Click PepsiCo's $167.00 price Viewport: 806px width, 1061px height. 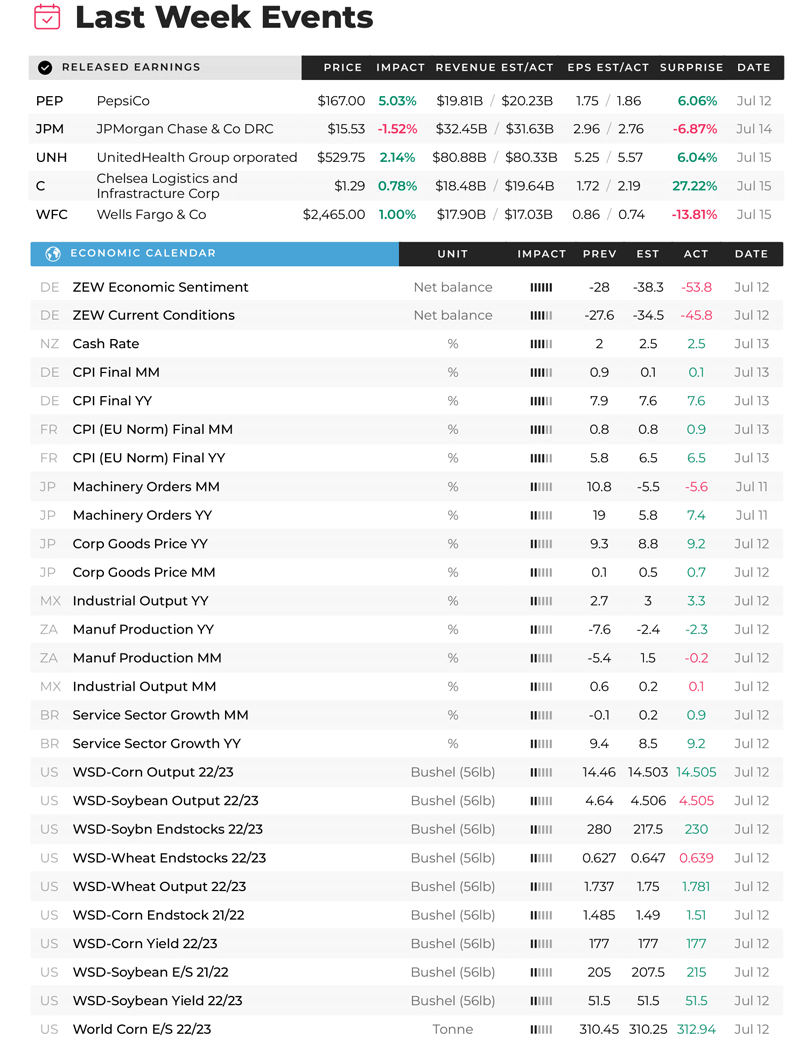coord(341,101)
